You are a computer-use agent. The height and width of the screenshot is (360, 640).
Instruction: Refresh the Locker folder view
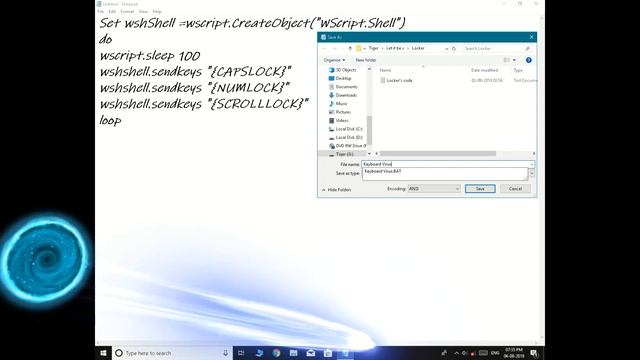pos(454,48)
